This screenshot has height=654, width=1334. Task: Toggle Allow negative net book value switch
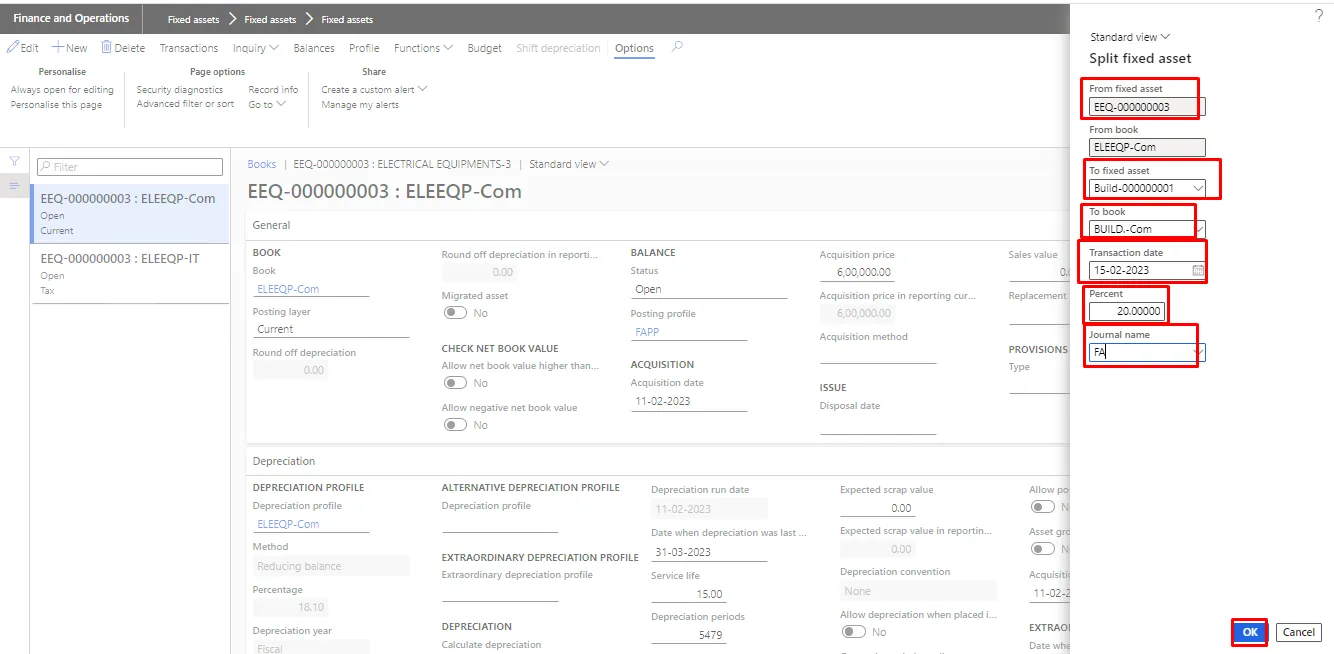tap(456, 425)
